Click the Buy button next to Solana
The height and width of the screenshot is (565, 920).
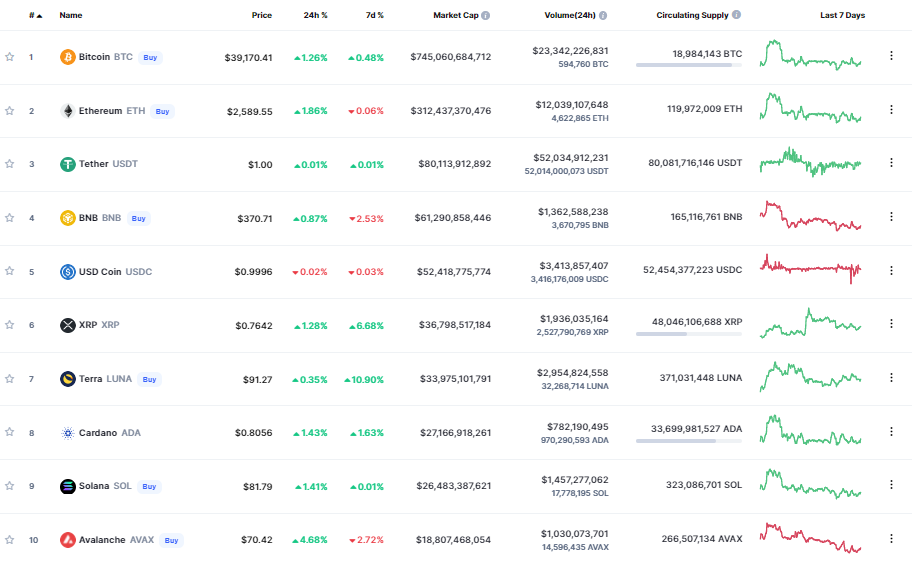pos(149,486)
